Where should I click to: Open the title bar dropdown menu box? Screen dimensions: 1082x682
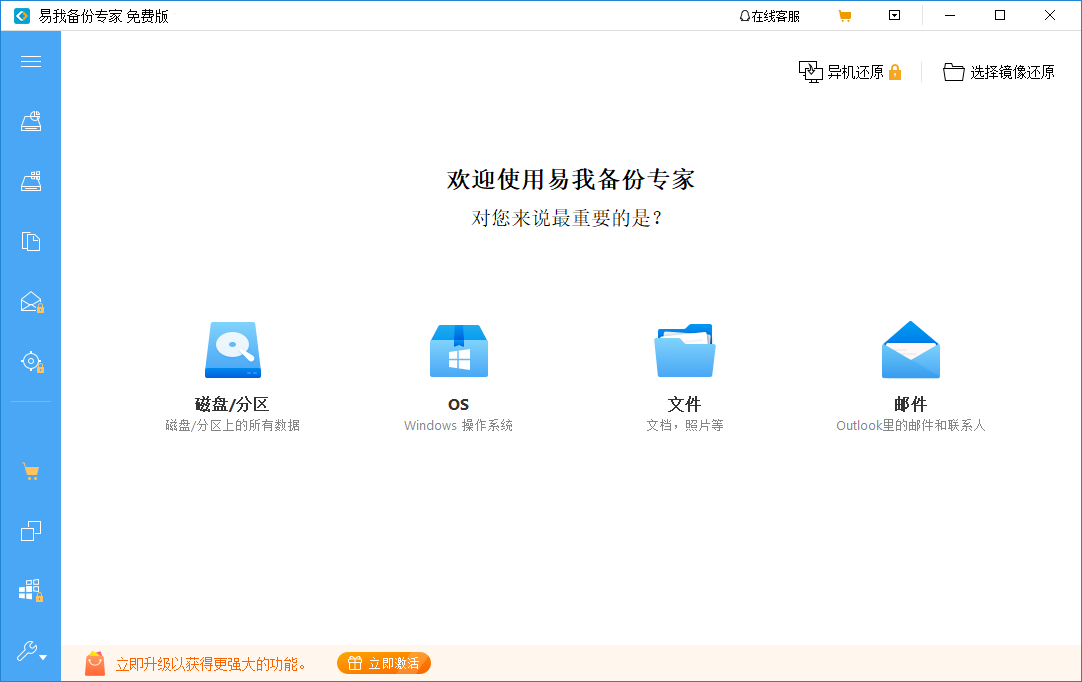[x=894, y=15]
